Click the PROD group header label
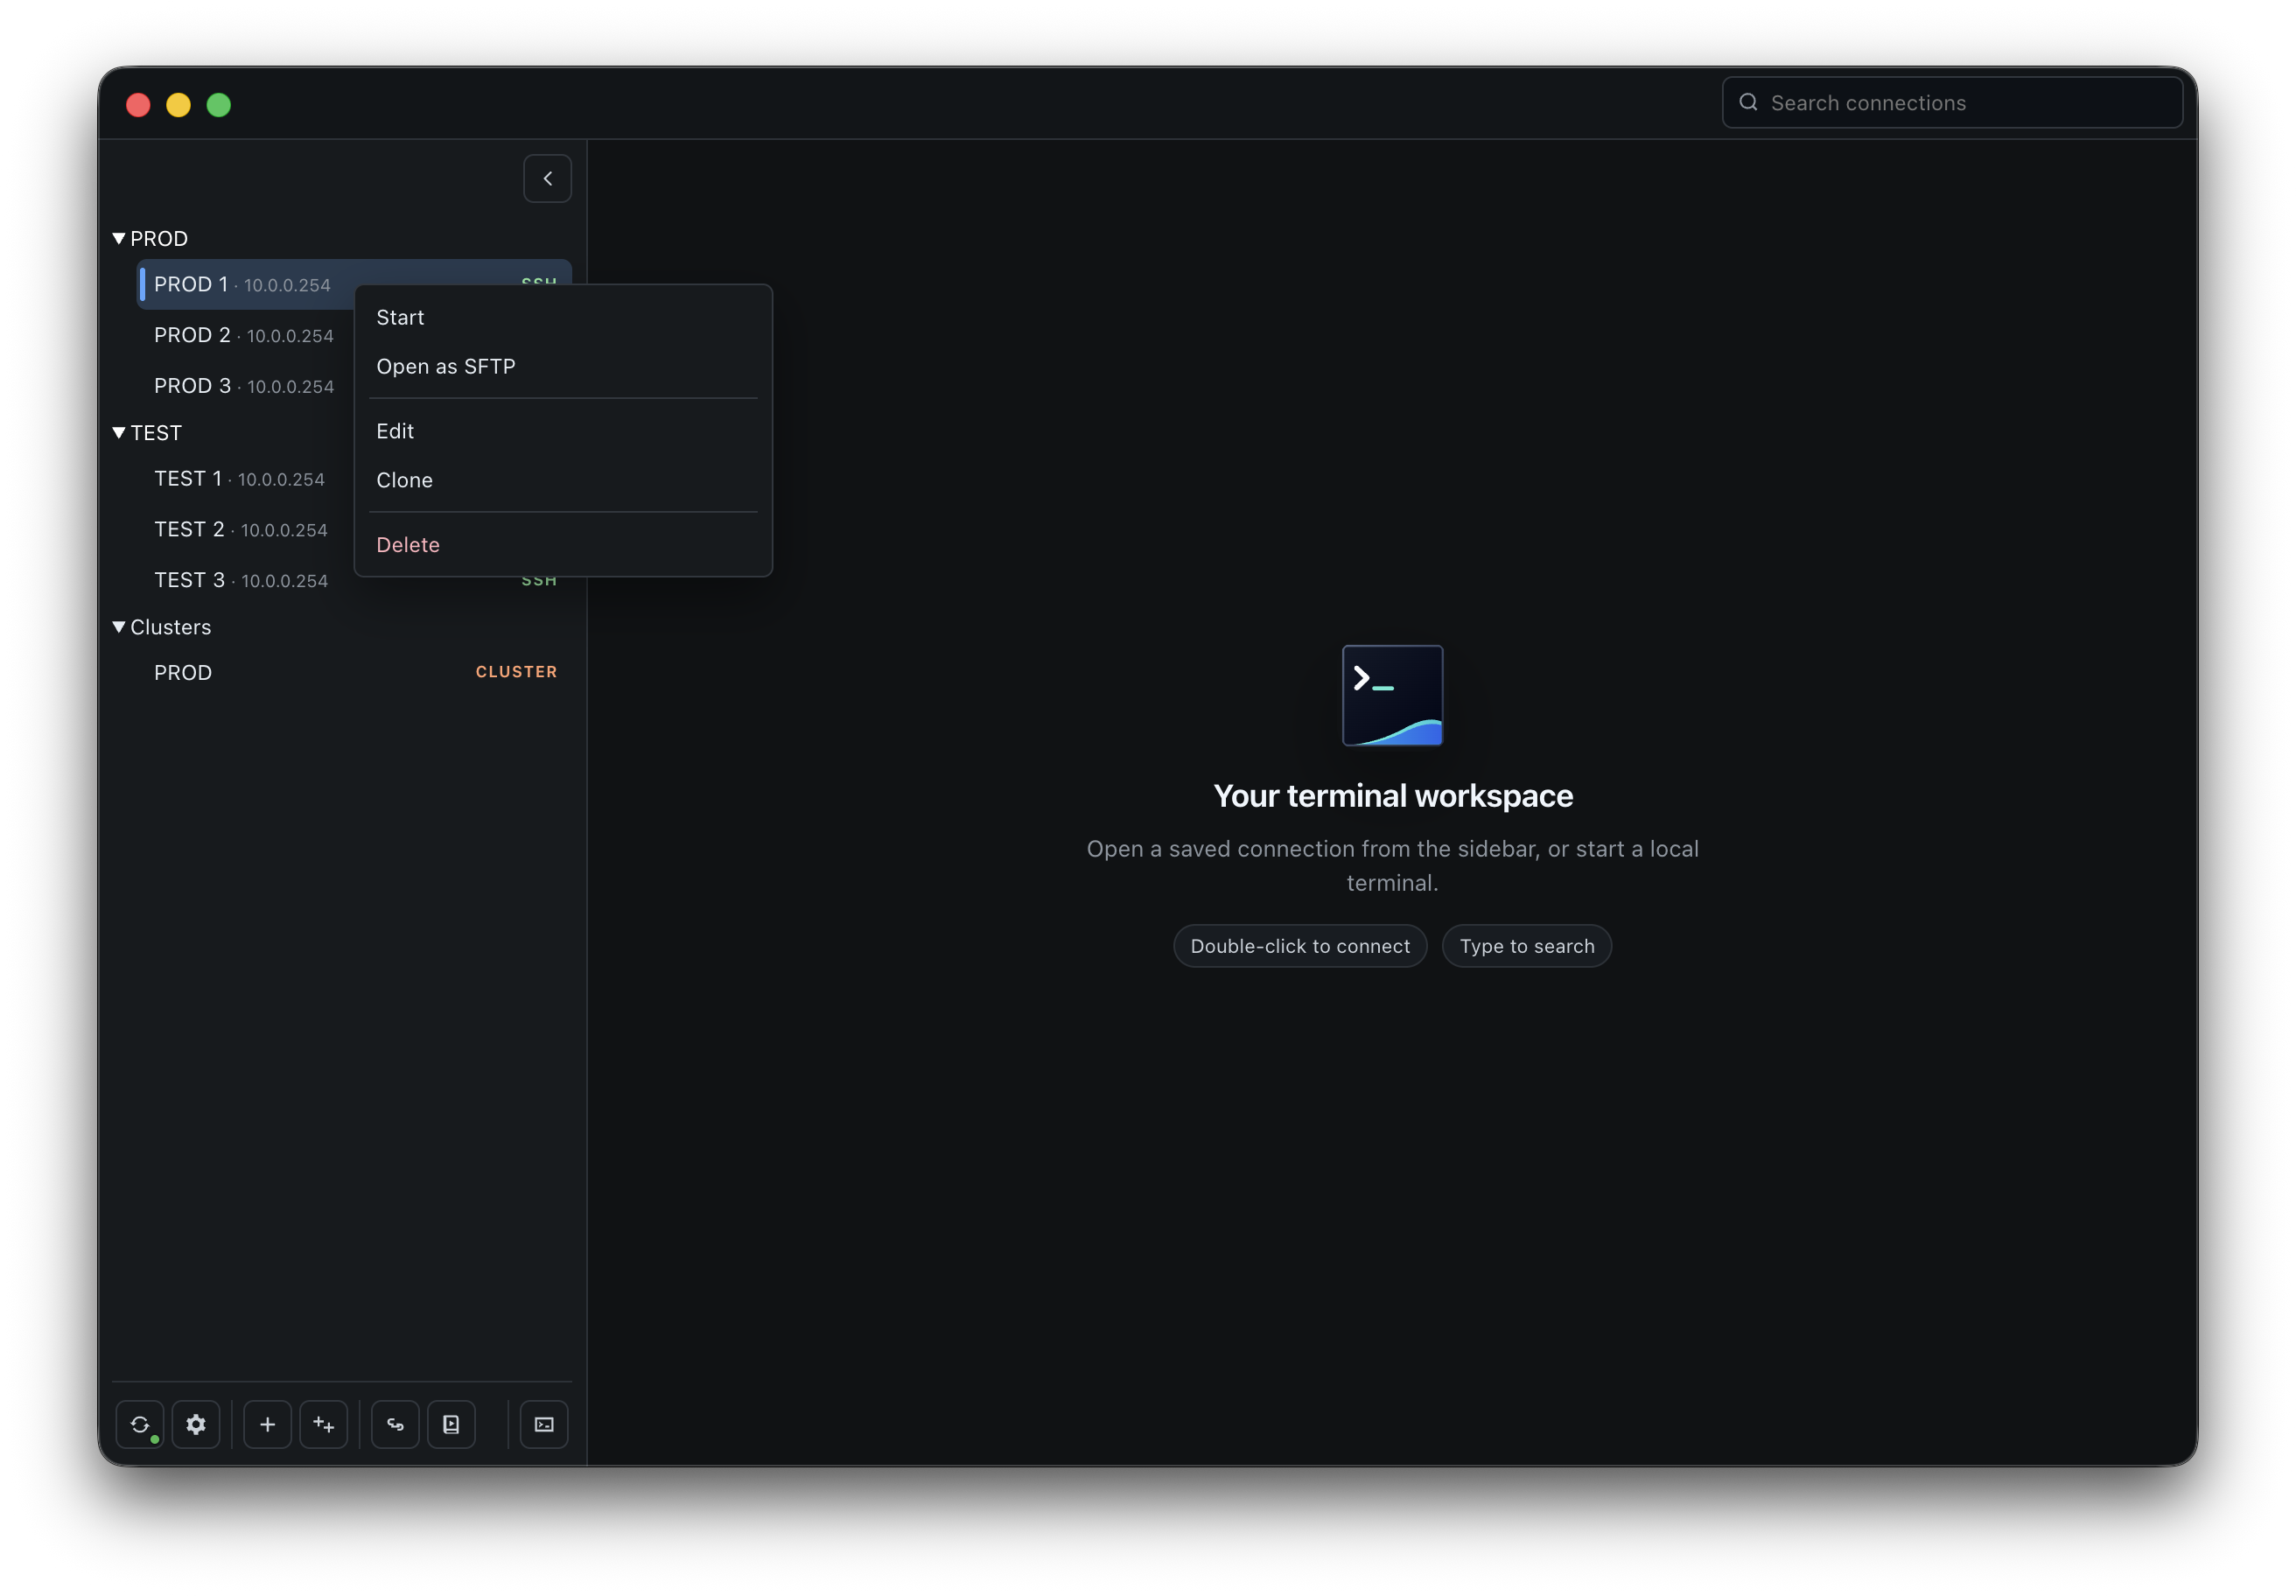 pyautogui.click(x=159, y=239)
